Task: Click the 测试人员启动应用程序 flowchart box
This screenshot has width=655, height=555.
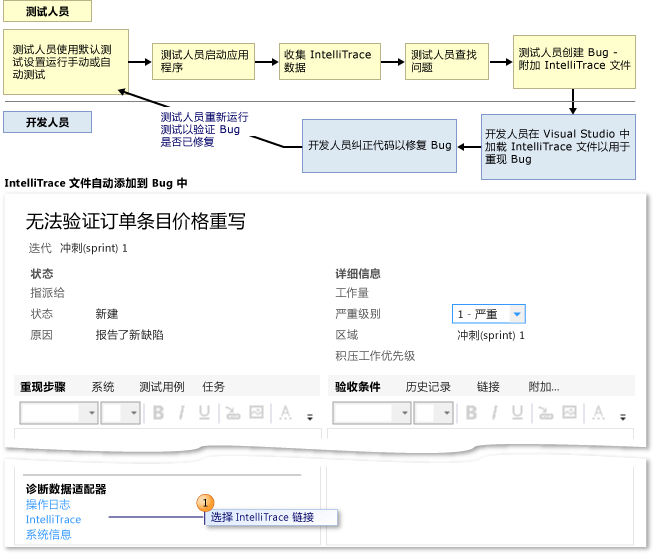Action: (x=203, y=61)
